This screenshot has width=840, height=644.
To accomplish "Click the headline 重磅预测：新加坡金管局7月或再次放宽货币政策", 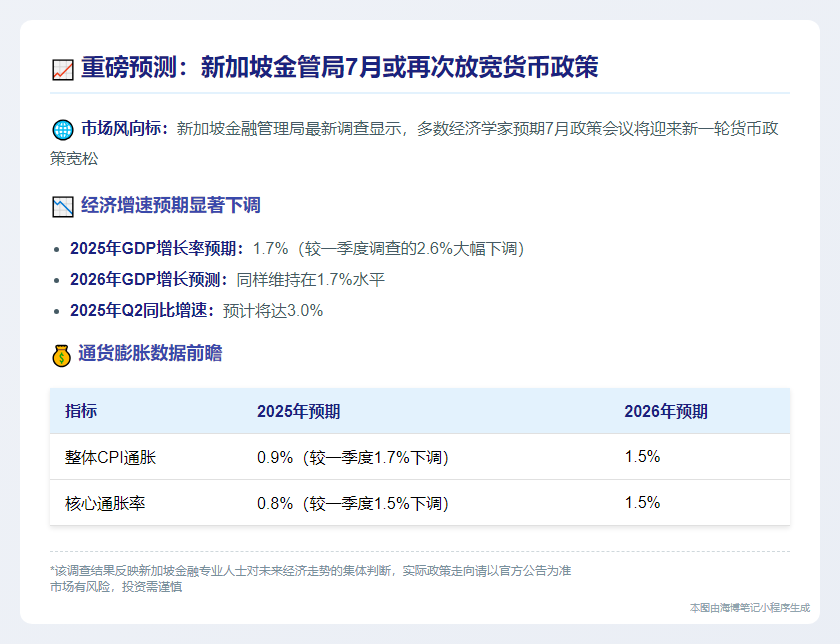I will coord(340,68).
